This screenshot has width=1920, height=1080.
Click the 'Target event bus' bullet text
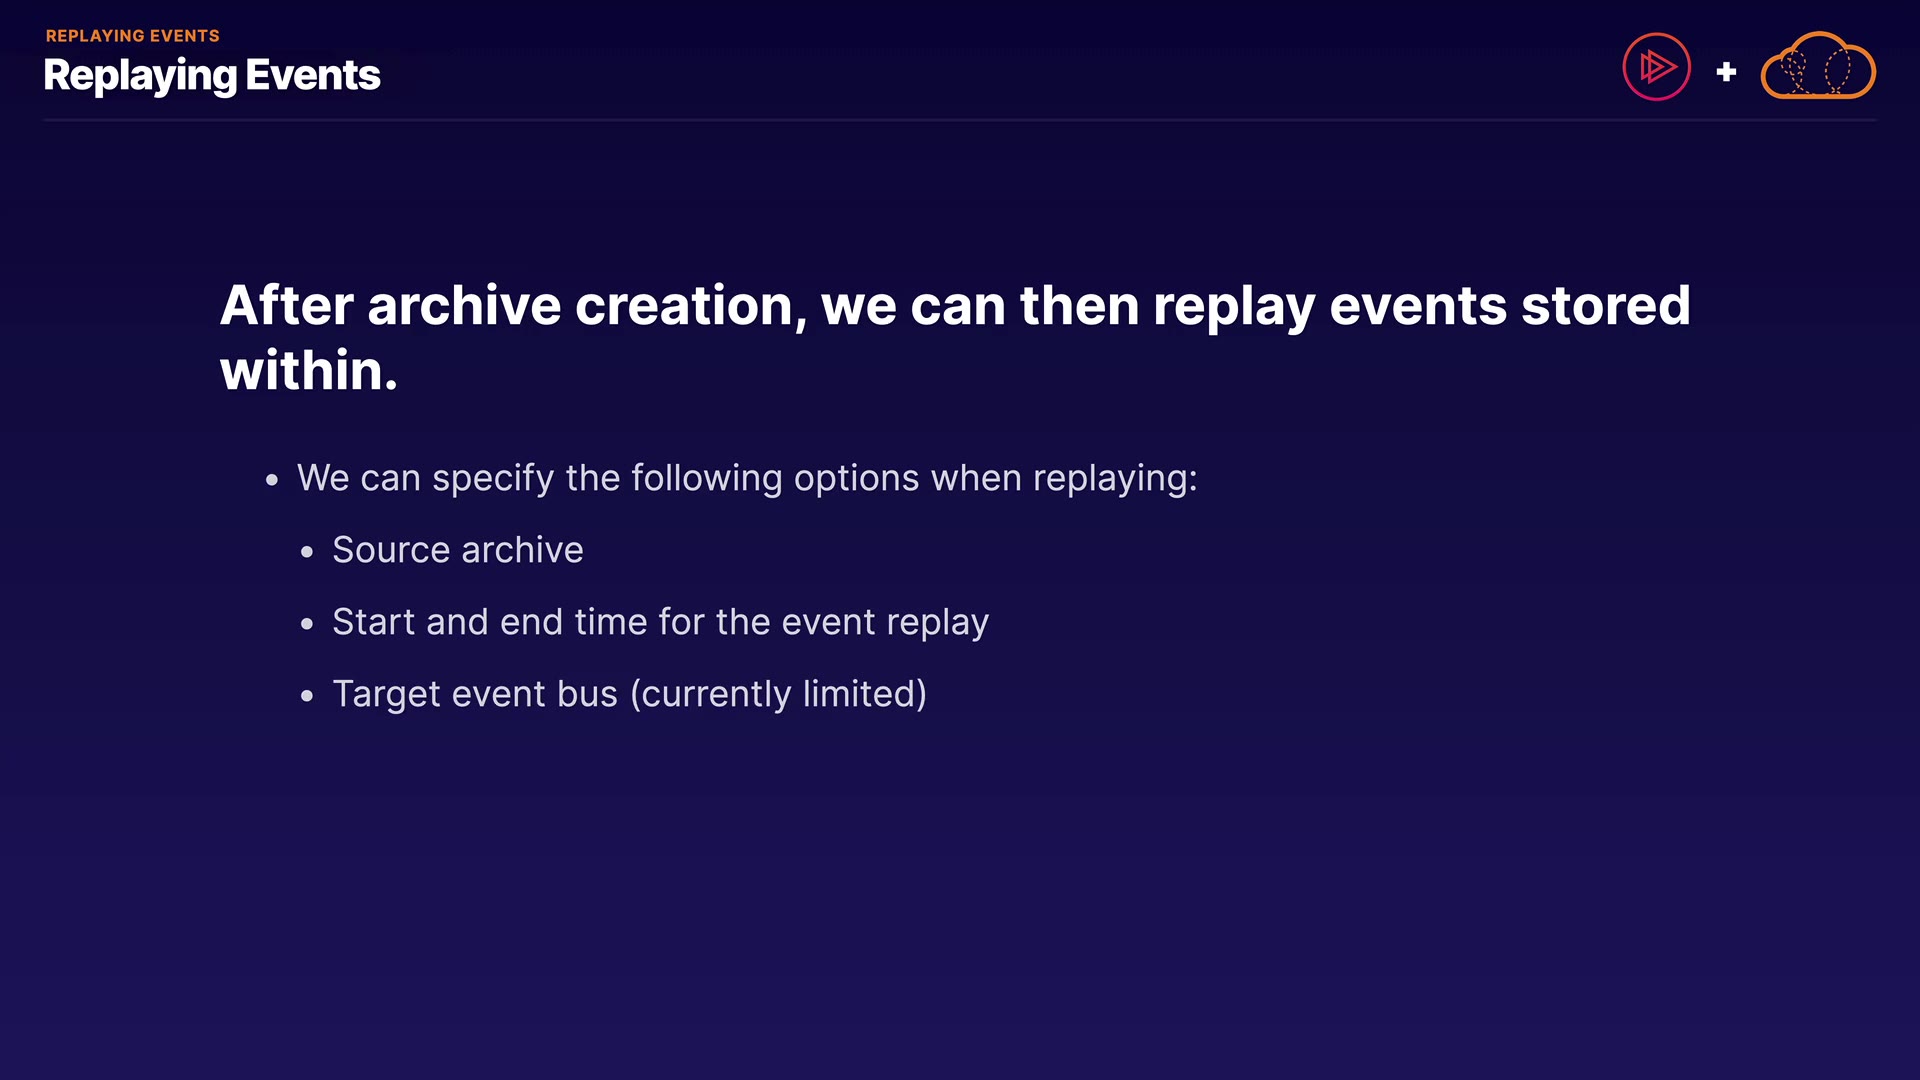pos(475,694)
